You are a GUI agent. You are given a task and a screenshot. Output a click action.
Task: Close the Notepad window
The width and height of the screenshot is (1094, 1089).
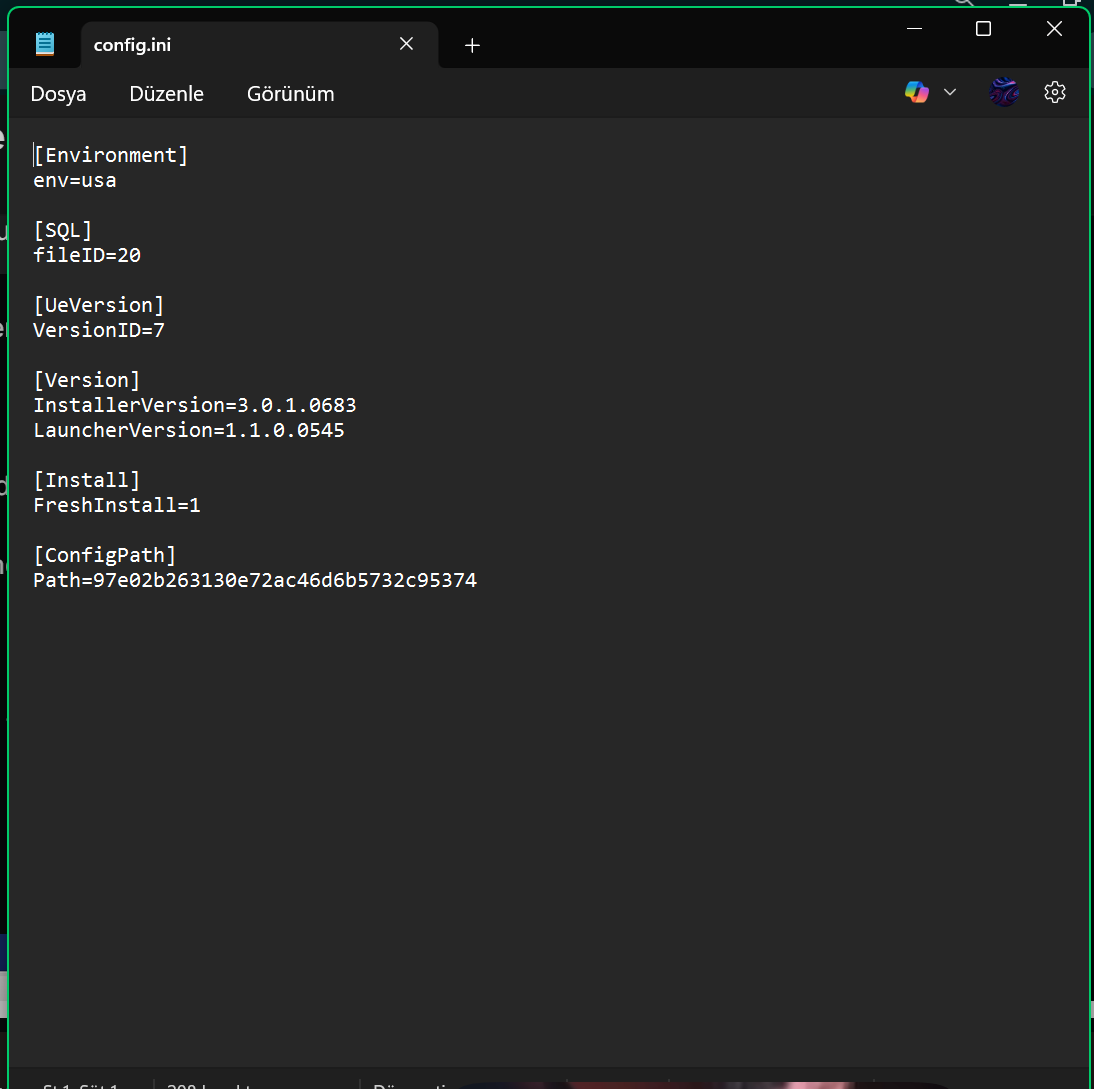click(x=1054, y=29)
